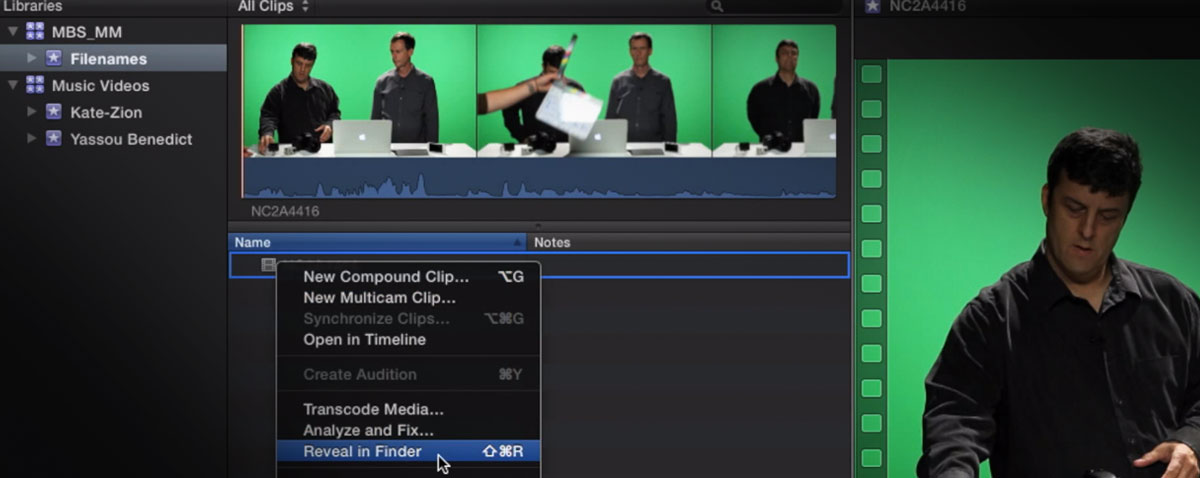Expand the Filenames event
1200x478 pixels.
(x=32, y=59)
